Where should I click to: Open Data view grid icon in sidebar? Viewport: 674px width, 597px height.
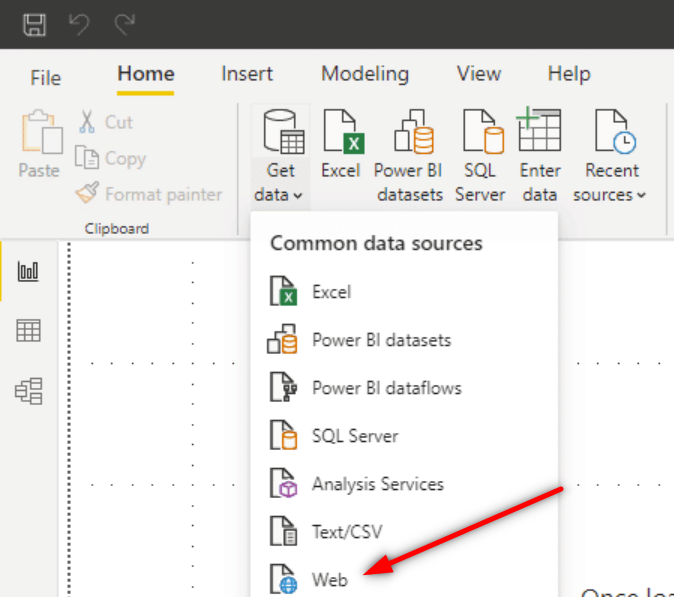click(x=28, y=331)
